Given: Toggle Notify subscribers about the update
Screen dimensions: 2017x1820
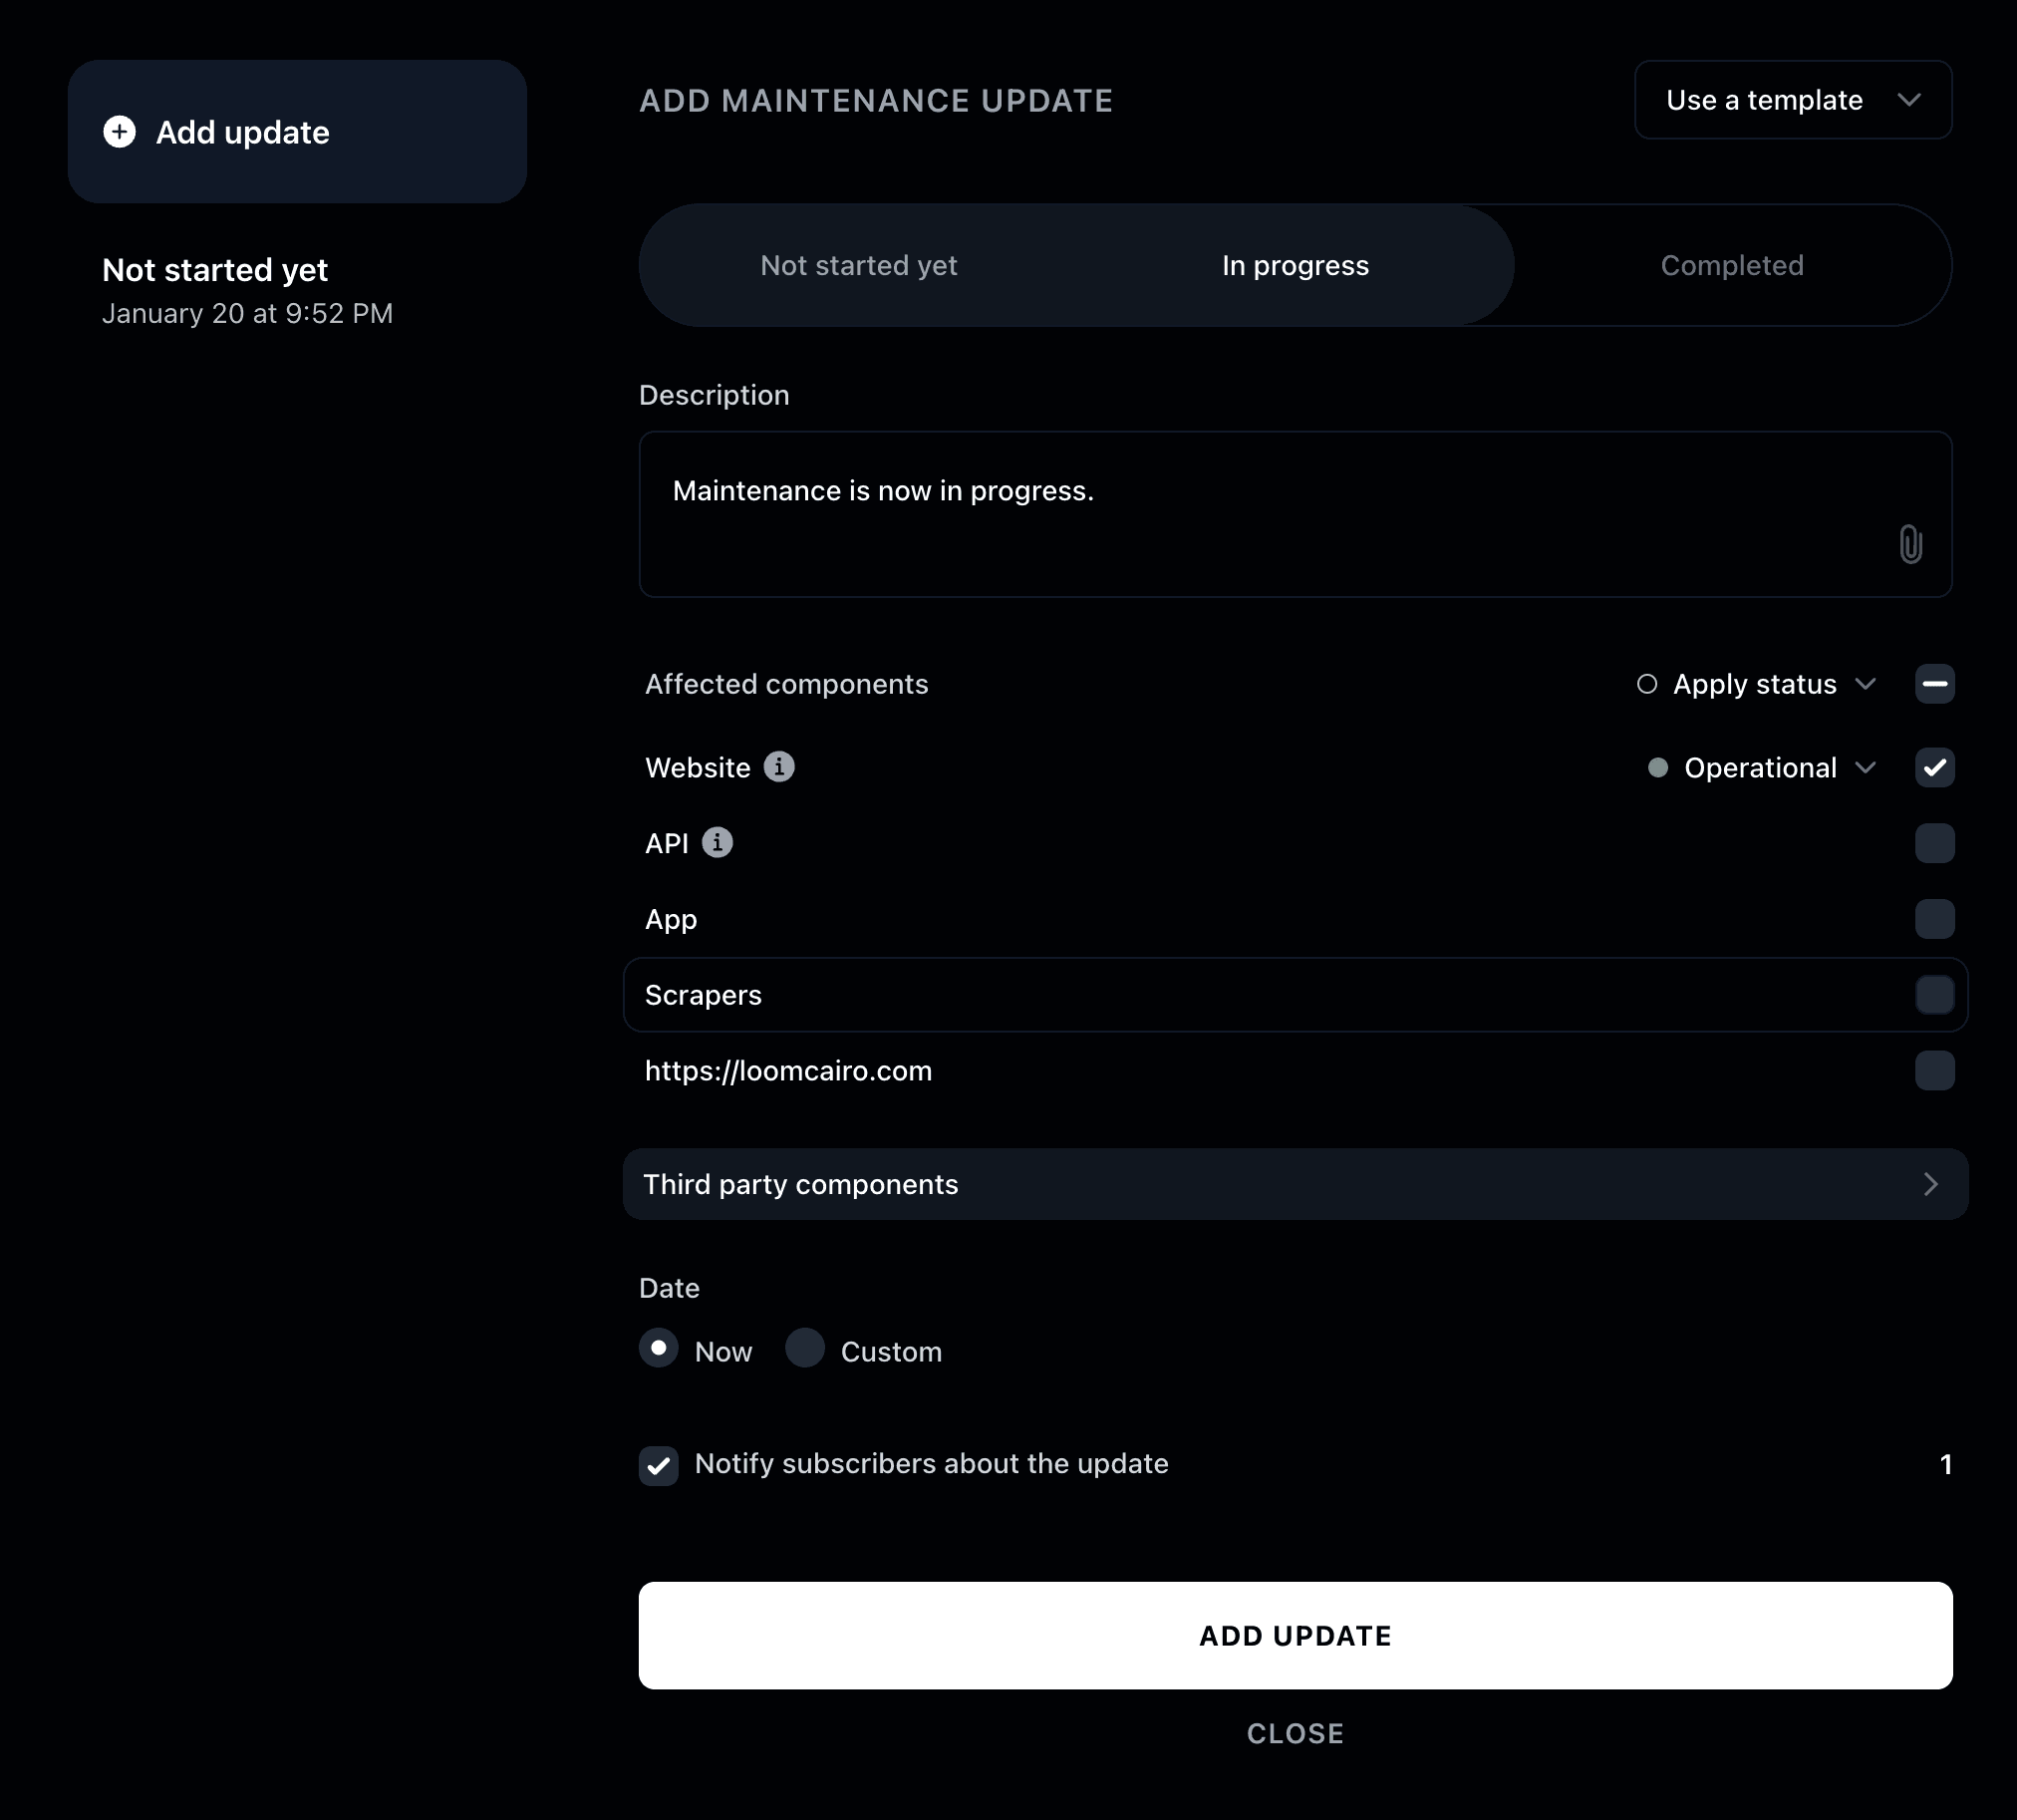Looking at the screenshot, I should pyautogui.click(x=659, y=1465).
